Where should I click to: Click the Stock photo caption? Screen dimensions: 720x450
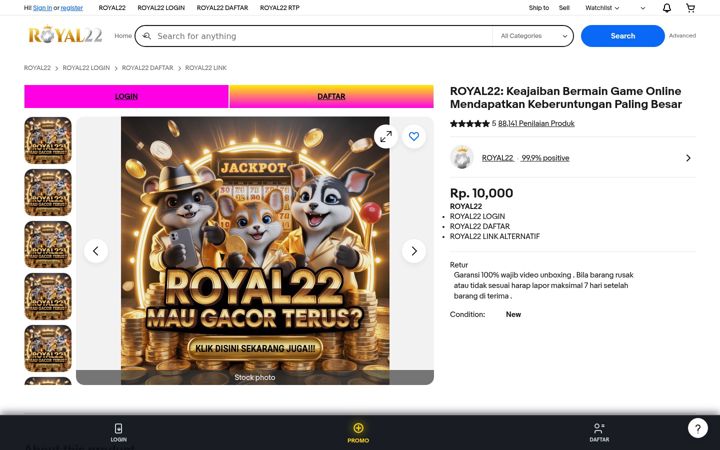255,377
